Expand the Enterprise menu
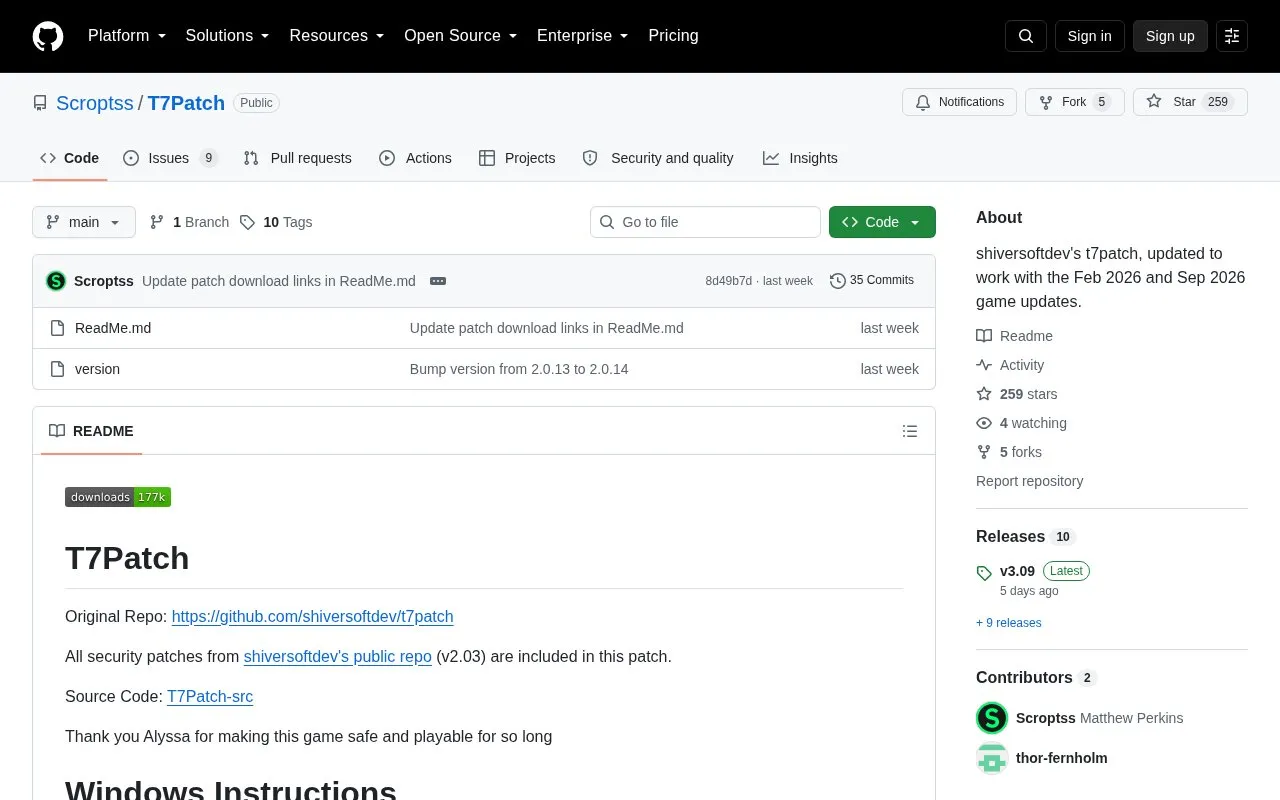Screen dimensions: 1280x800 tap(583, 36)
